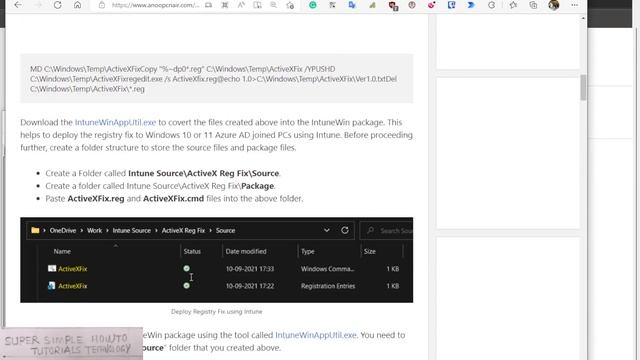Click the ActiveX Reg Fix breadcrumb segment
The width and height of the screenshot is (640, 360).
click(x=183, y=230)
